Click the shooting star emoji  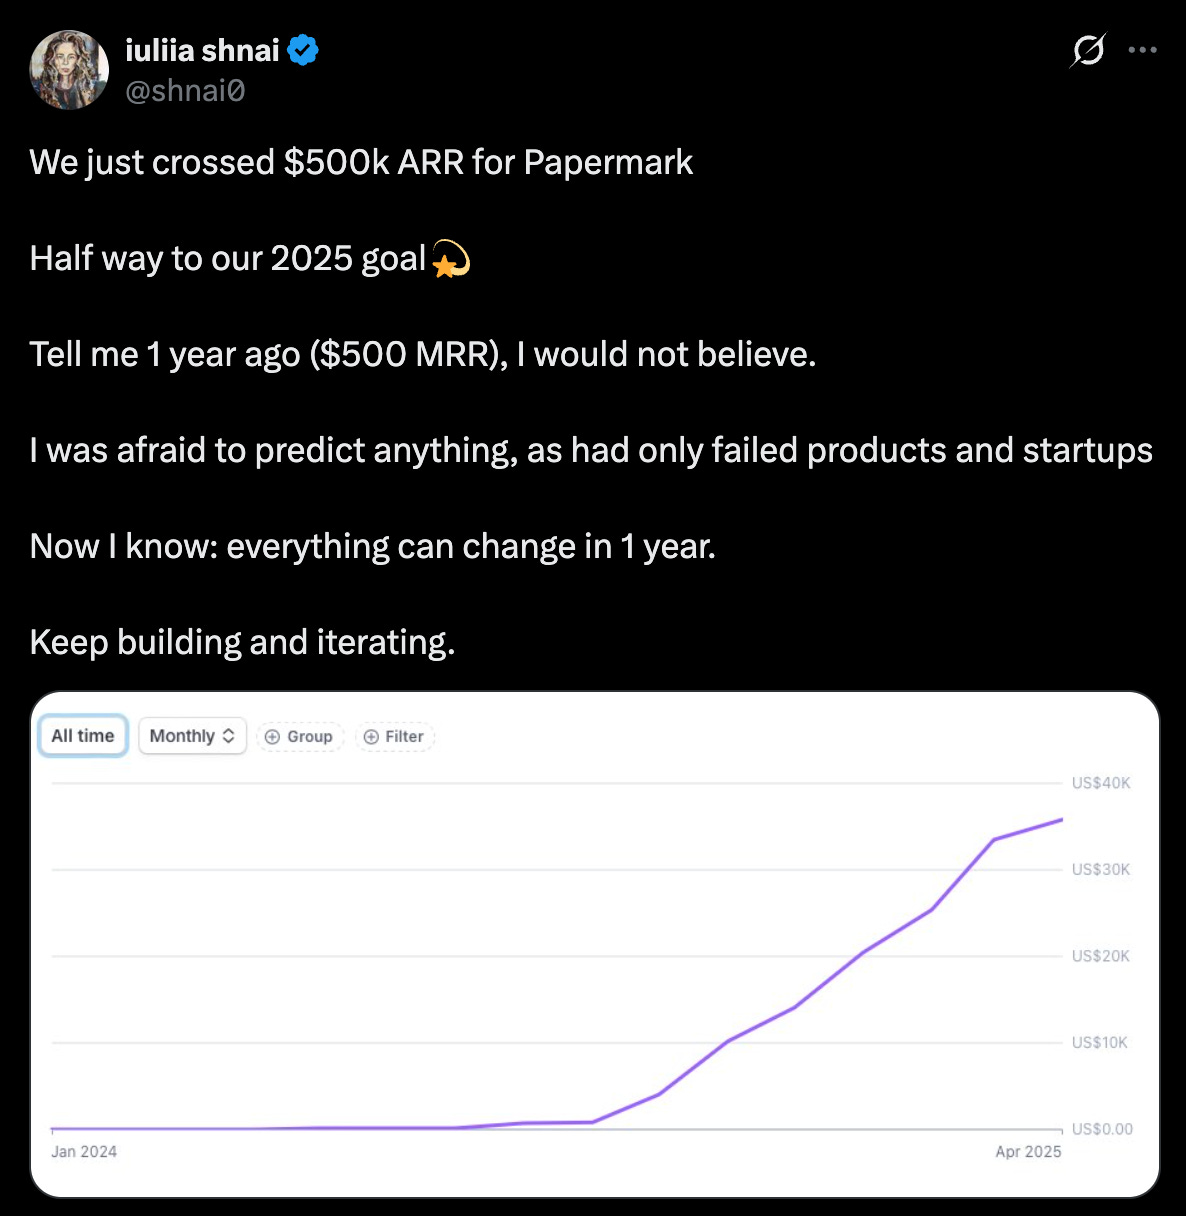(451, 259)
